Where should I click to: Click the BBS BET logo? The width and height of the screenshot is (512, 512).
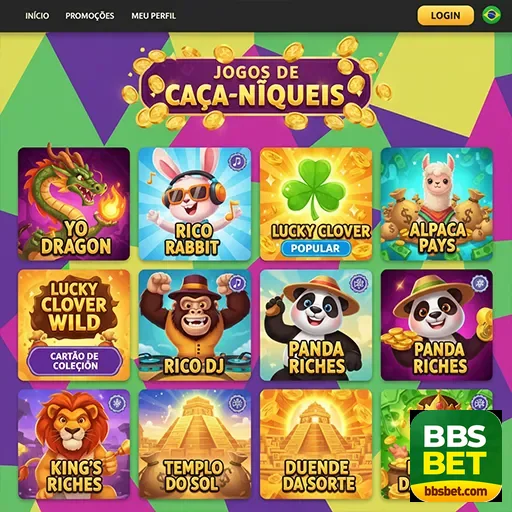coord(456,456)
